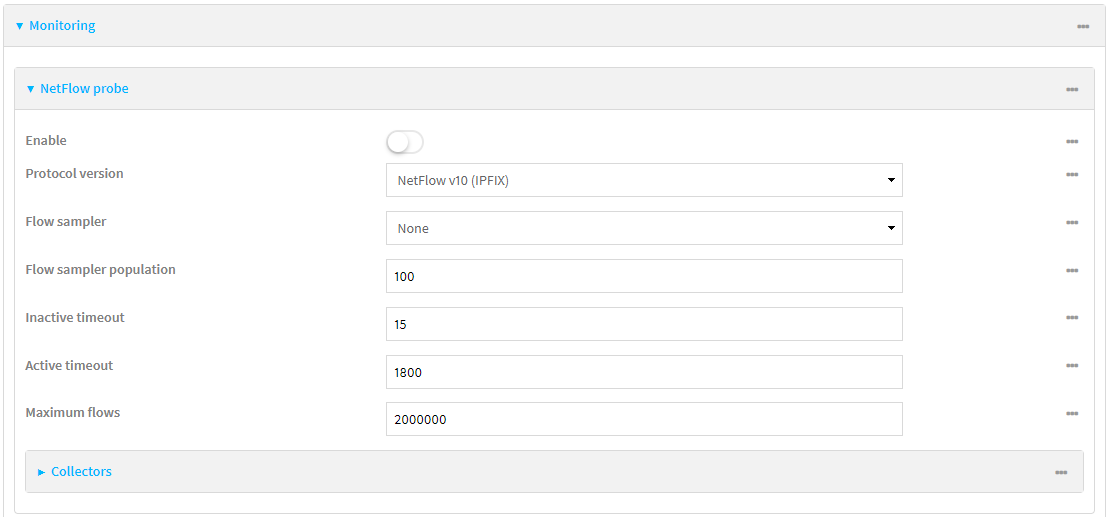Collapse the NetFlow probe panel
The height and width of the screenshot is (517, 1109).
tap(83, 89)
